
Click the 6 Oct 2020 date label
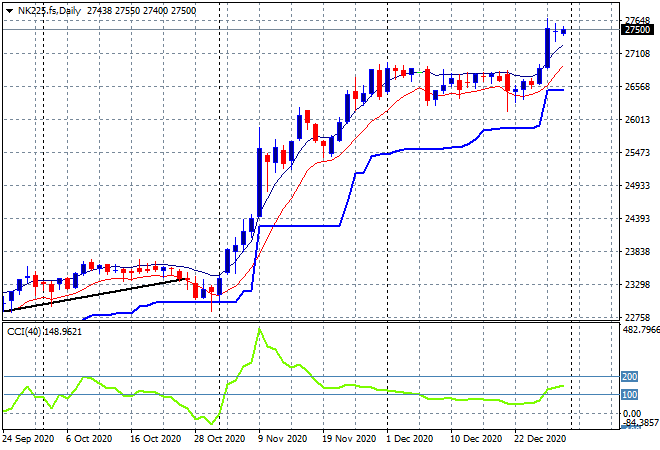tap(89, 439)
